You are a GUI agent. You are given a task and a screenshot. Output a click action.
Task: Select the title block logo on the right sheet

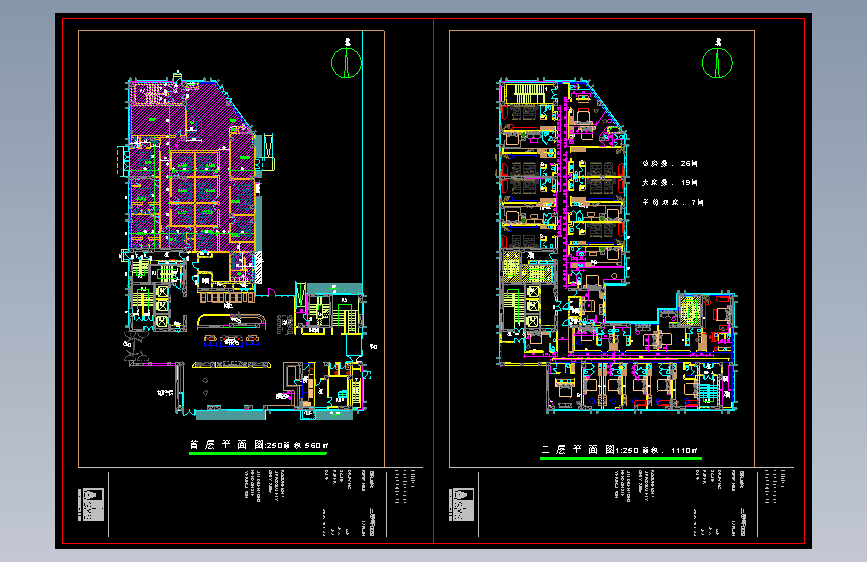(462, 504)
